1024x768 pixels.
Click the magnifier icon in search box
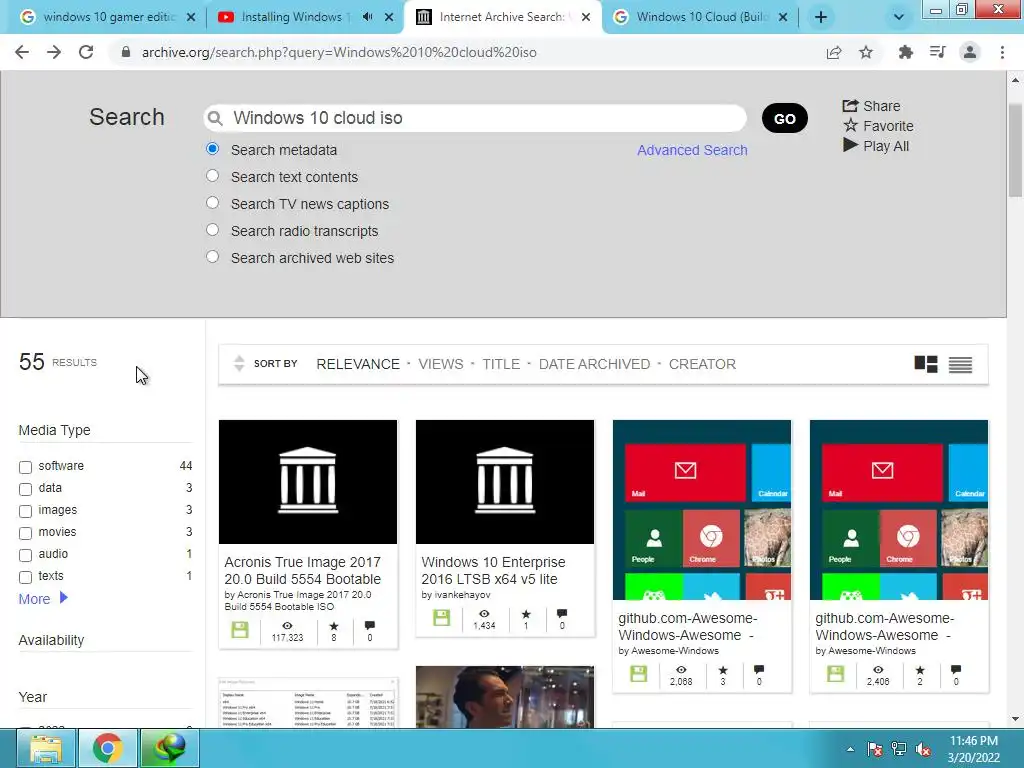coord(214,118)
